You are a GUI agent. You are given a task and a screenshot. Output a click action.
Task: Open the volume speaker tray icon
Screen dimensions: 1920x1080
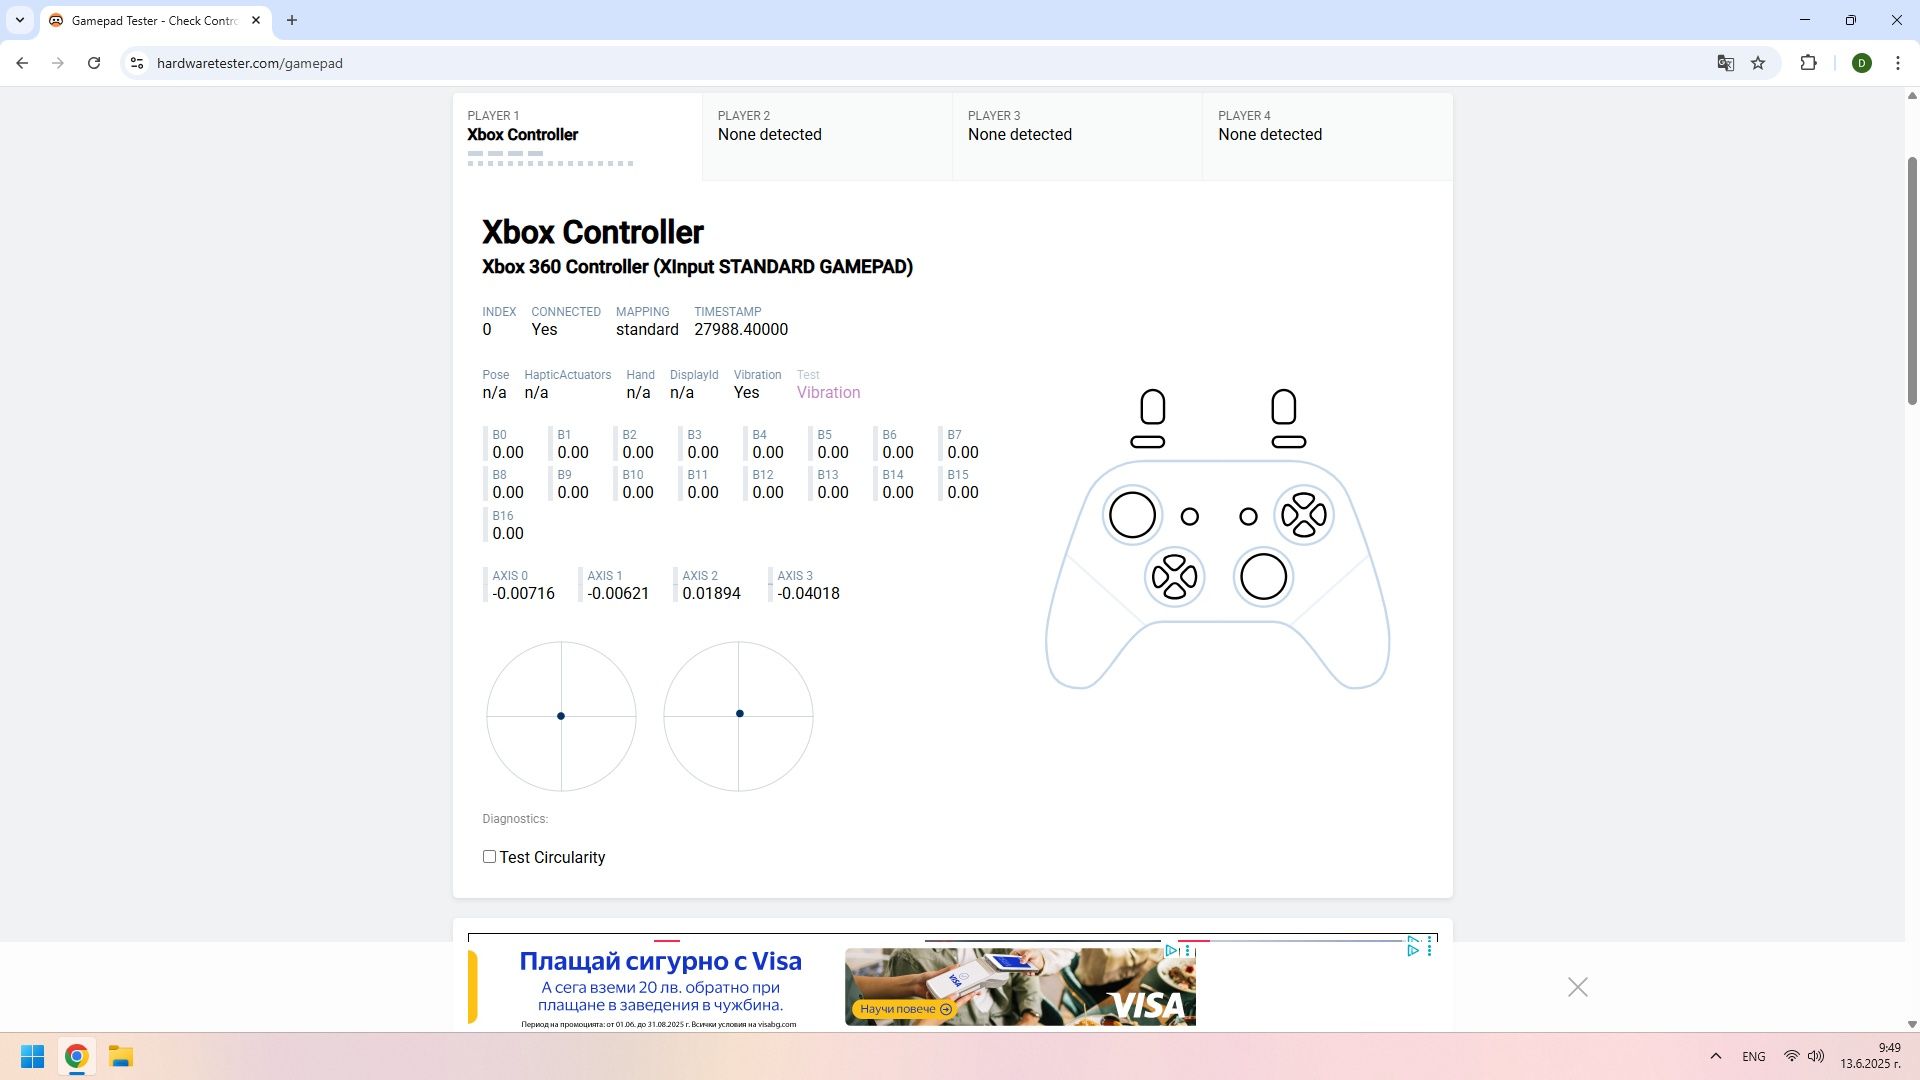pos(1815,1056)
